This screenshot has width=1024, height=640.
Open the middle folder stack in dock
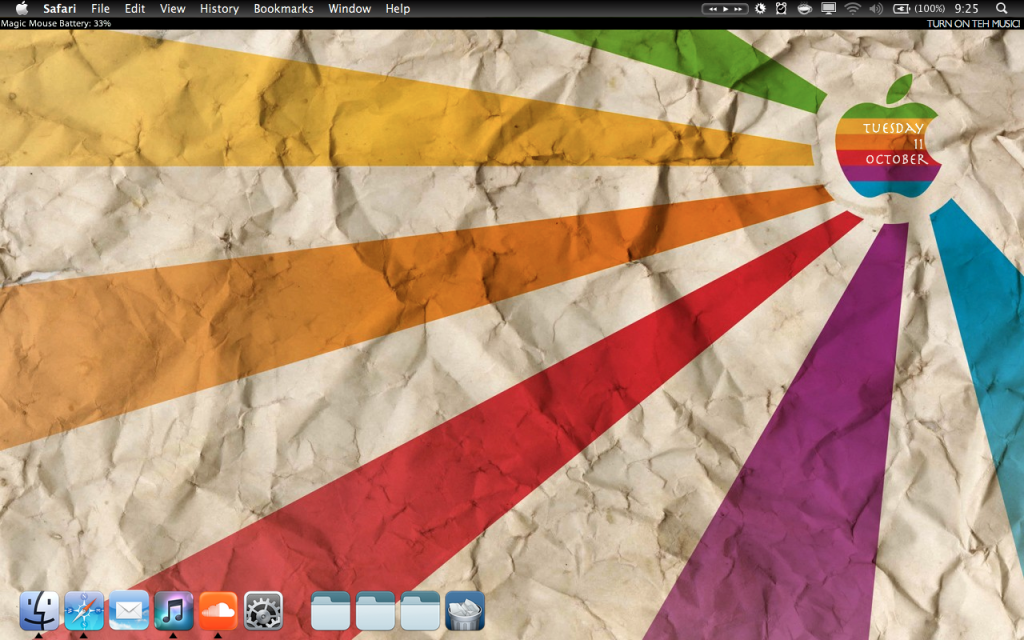pyautogui.click(x=376, y=611)
